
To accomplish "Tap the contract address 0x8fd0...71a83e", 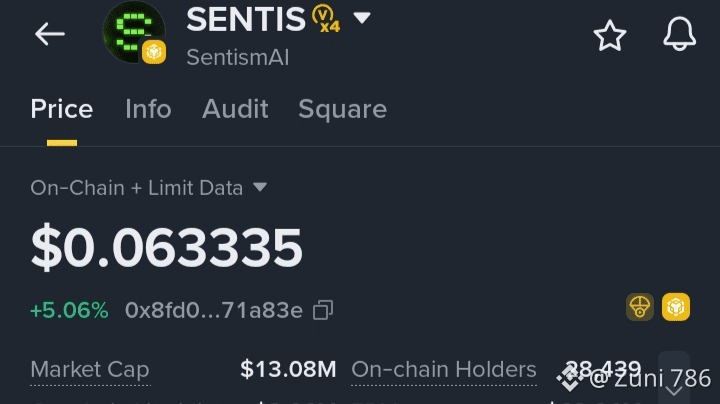I will [213, 310].
